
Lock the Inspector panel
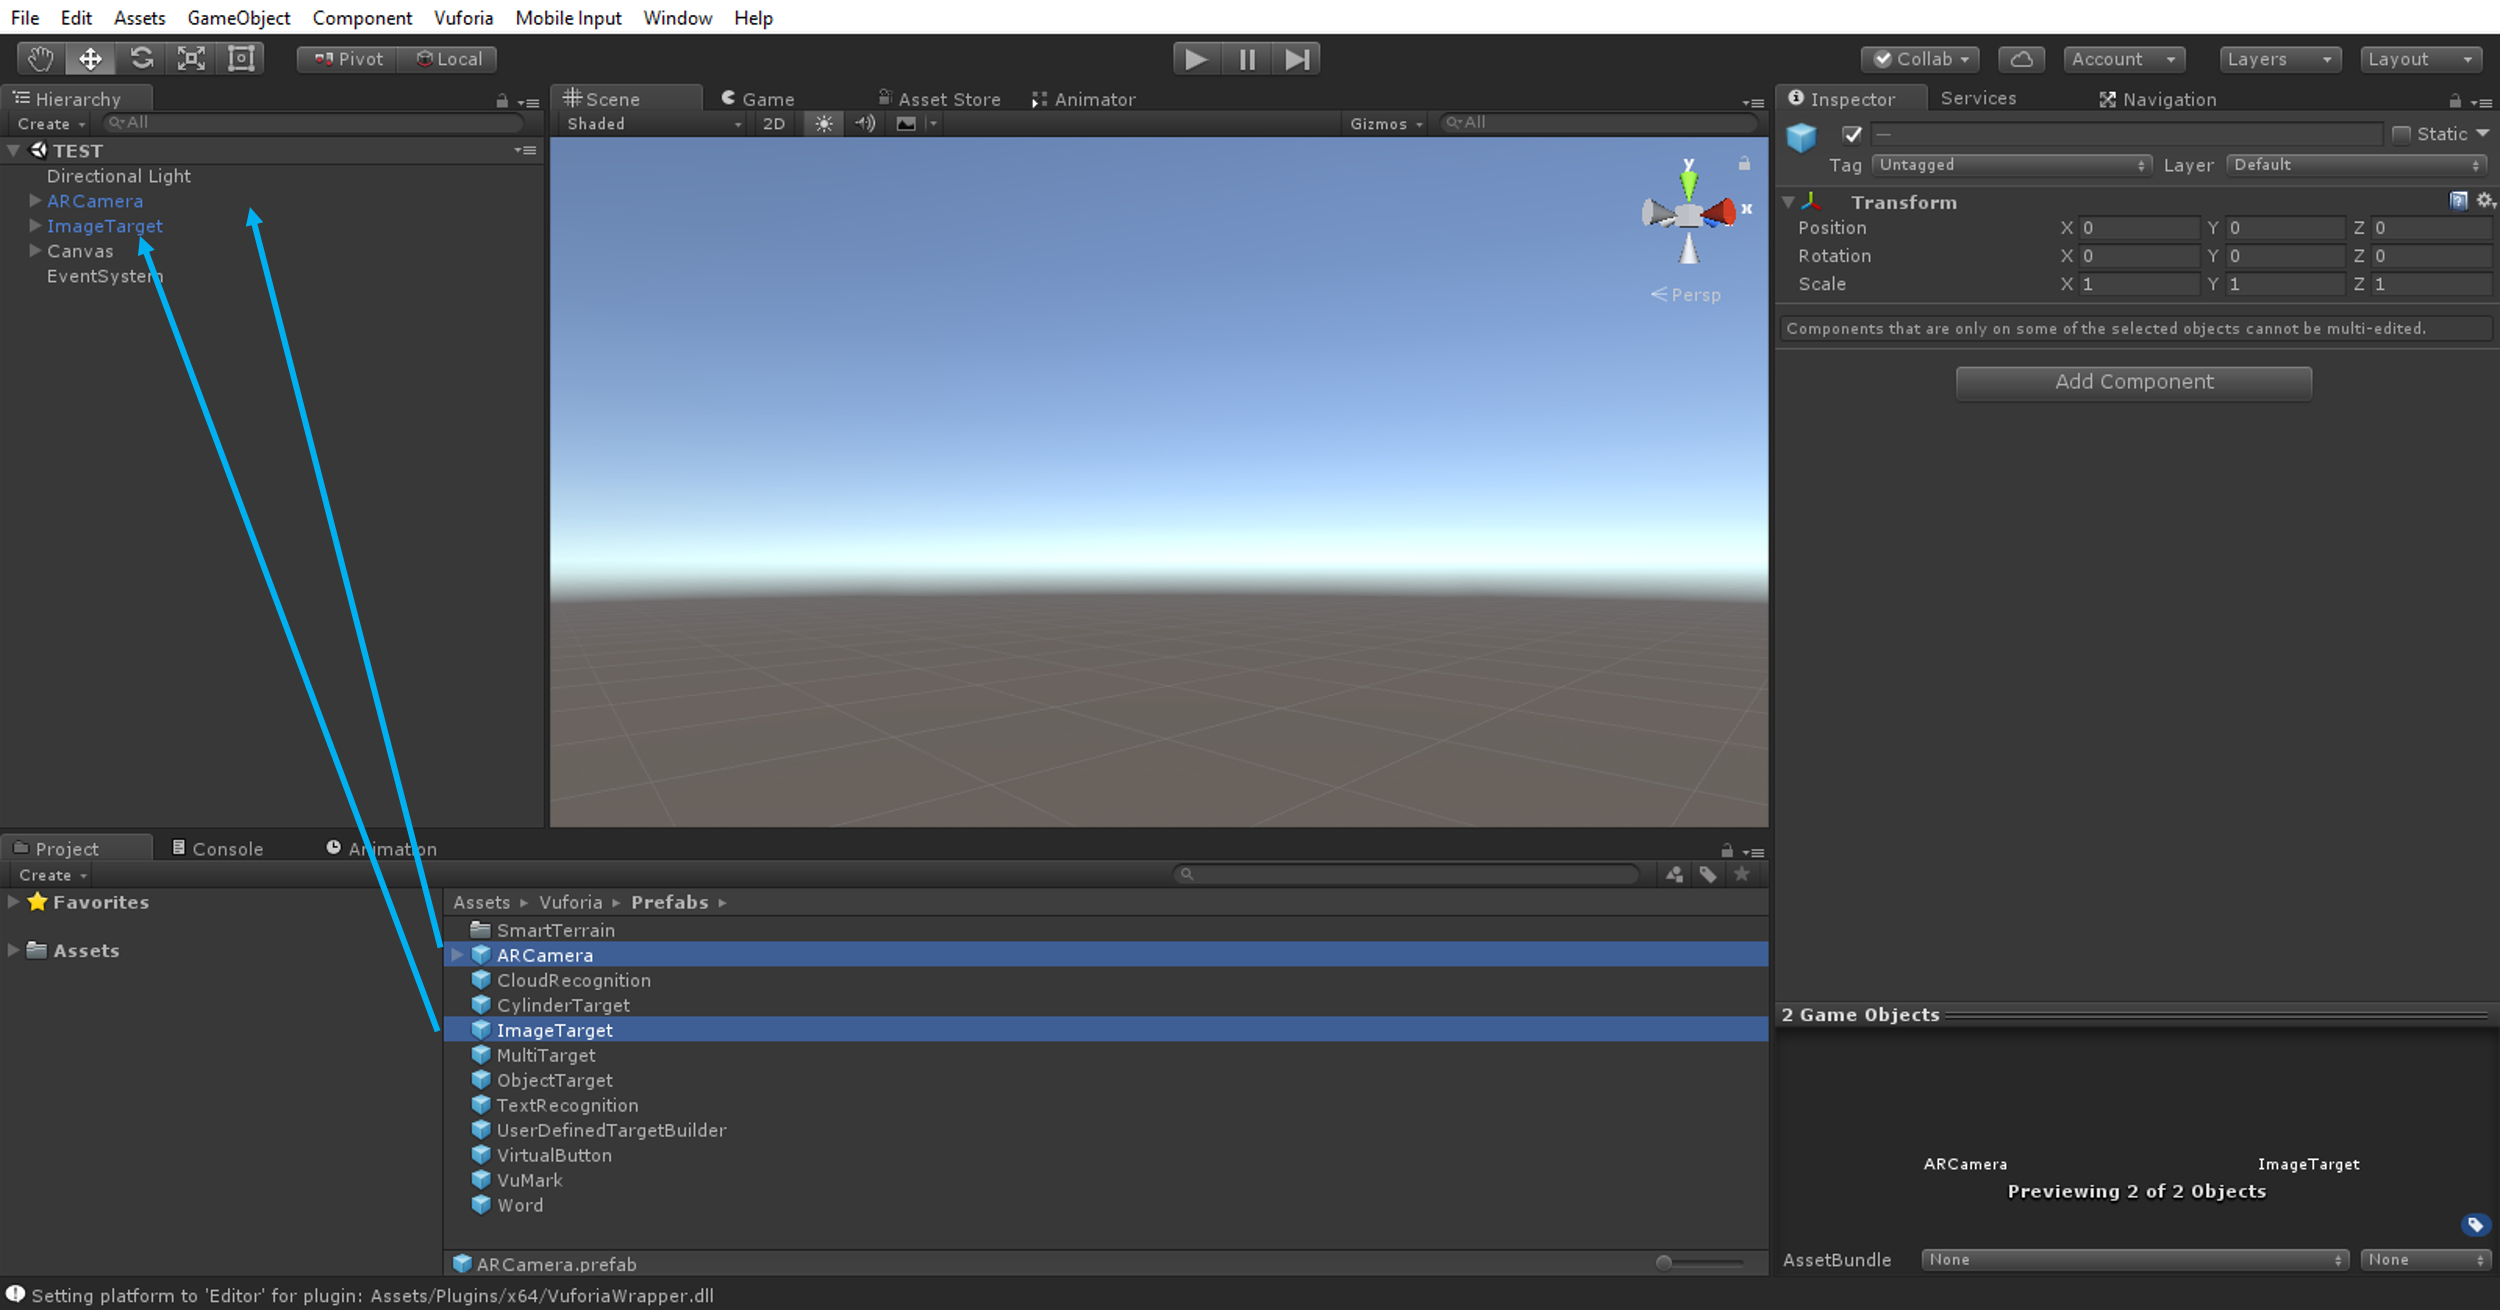[2454, 101]
